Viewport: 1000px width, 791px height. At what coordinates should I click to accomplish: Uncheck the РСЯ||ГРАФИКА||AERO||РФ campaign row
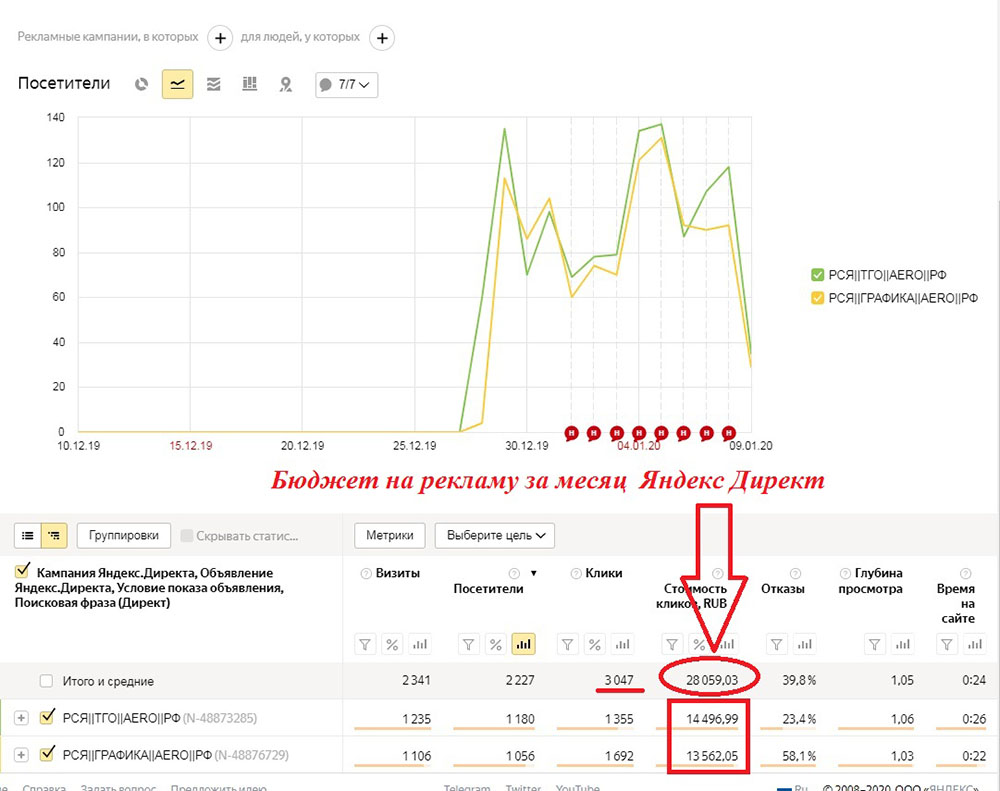(47, 753)
